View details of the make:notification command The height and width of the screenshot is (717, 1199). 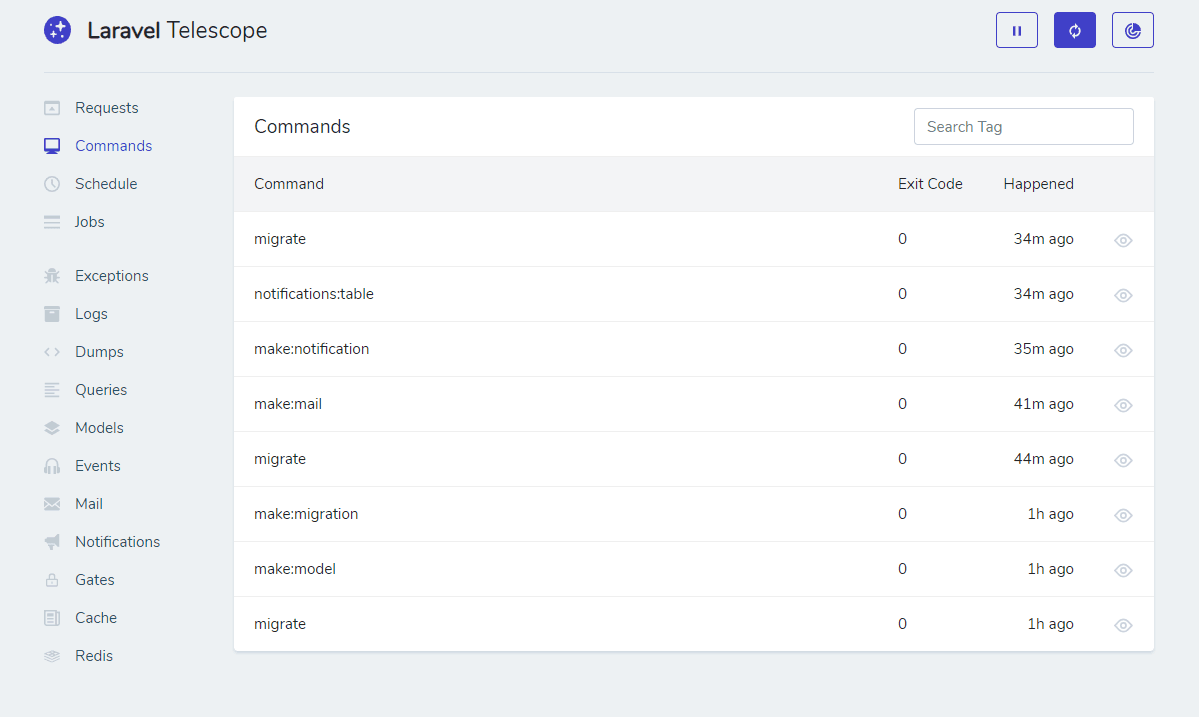[1123, 350]
